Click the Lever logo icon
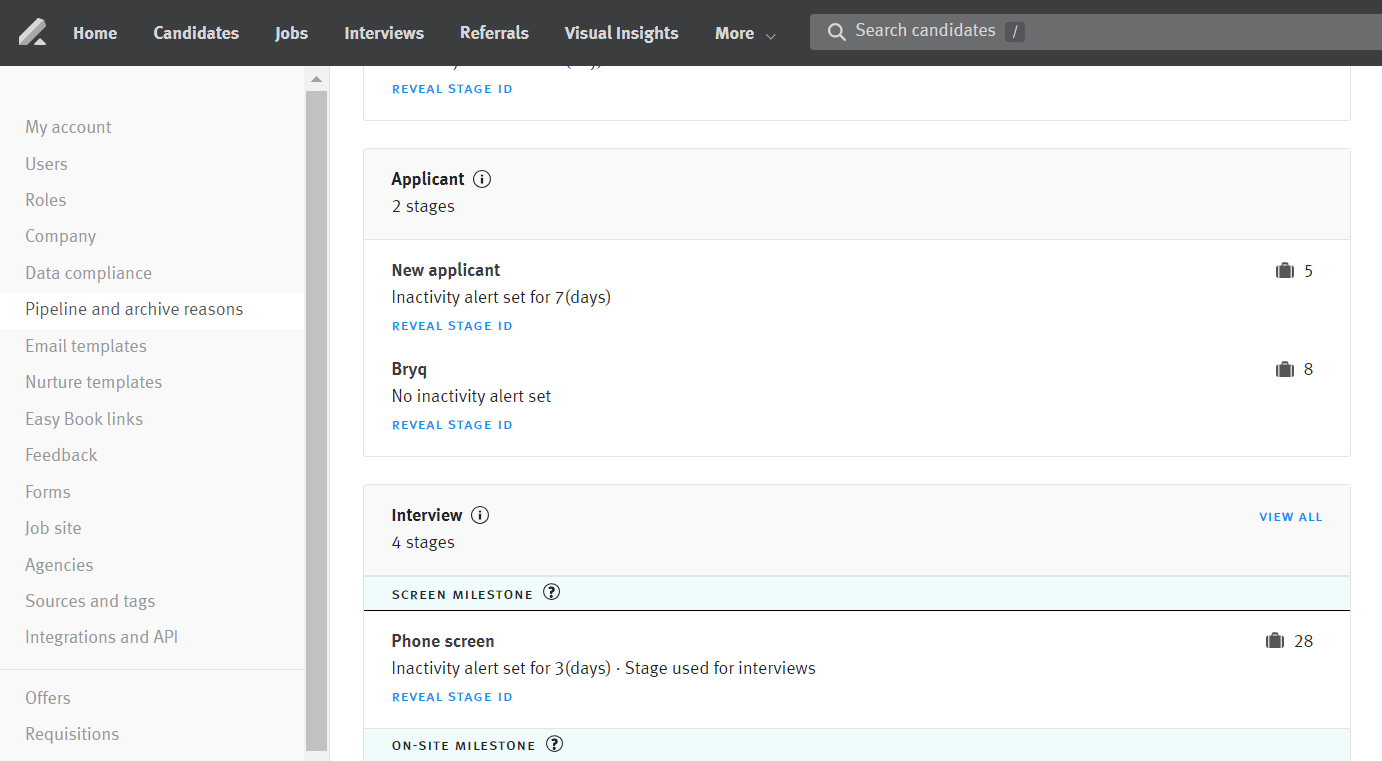Screen dimensions: 1382x761 [33, 33]
